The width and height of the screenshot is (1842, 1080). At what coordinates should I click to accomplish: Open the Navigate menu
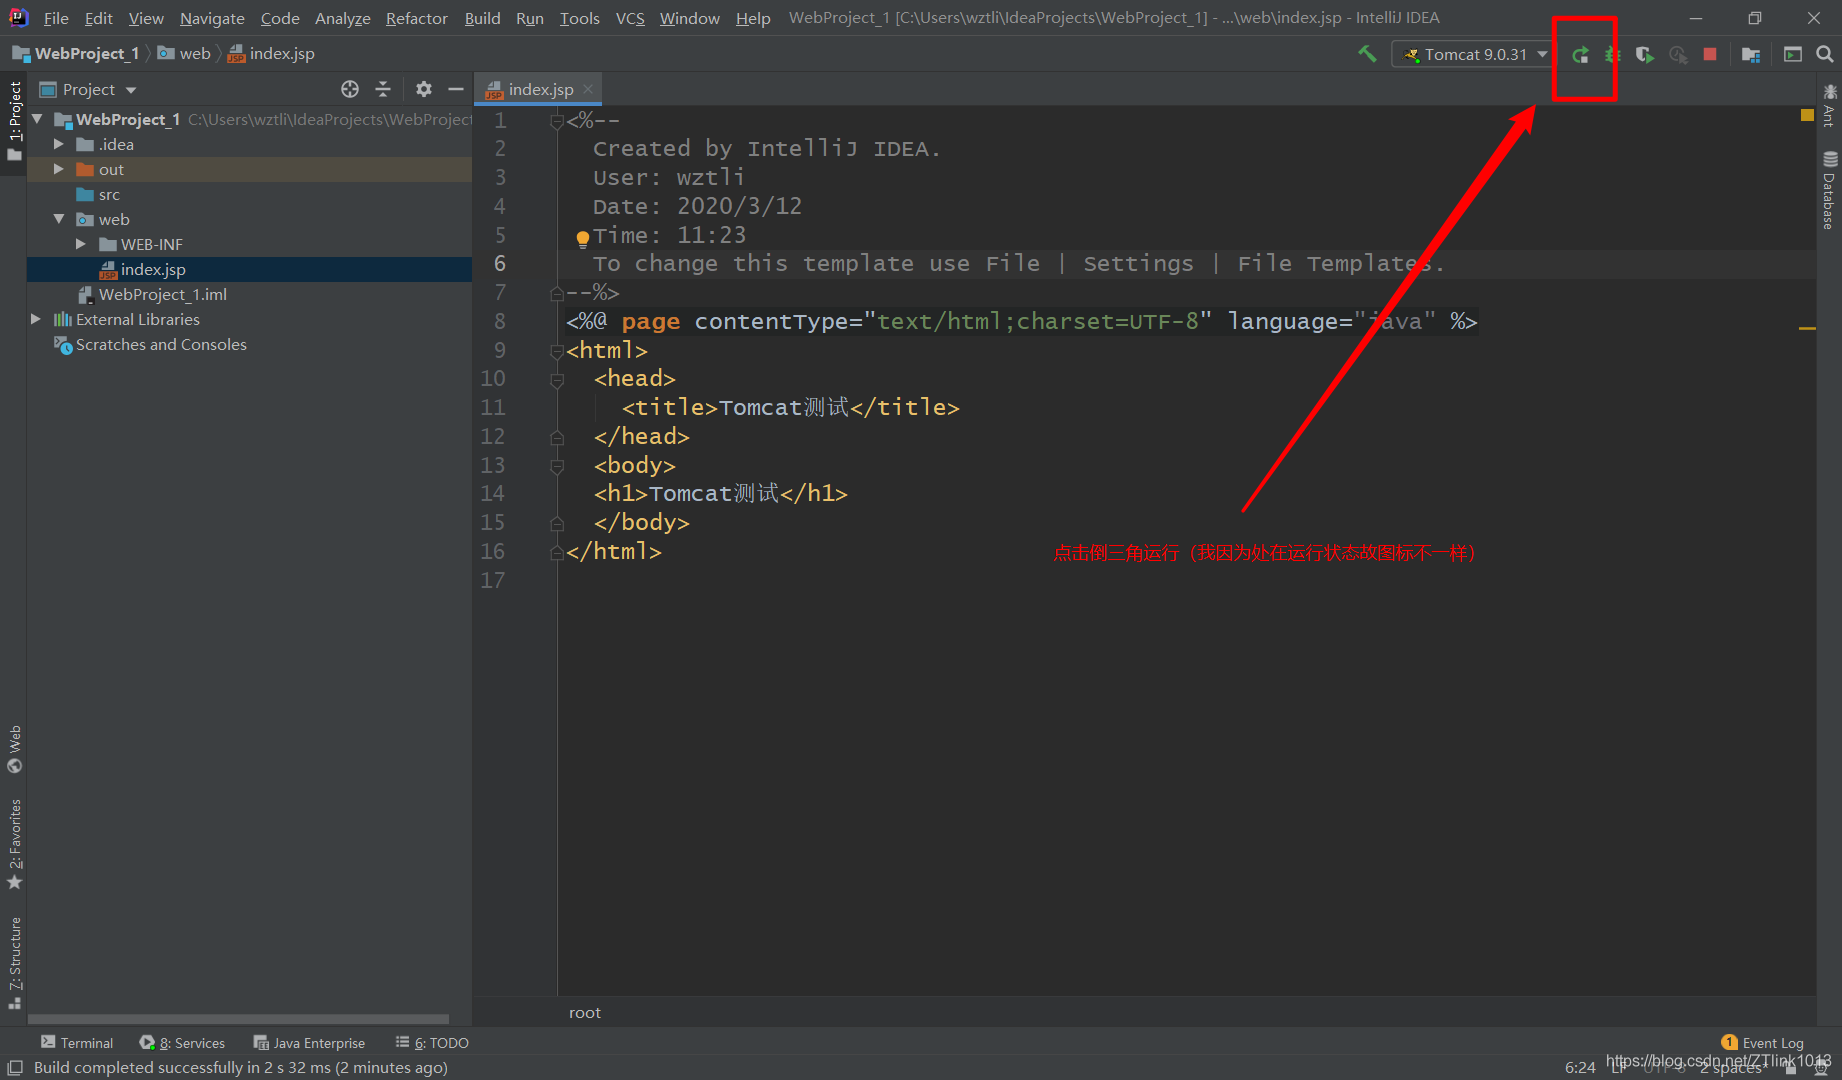point(212,18)
